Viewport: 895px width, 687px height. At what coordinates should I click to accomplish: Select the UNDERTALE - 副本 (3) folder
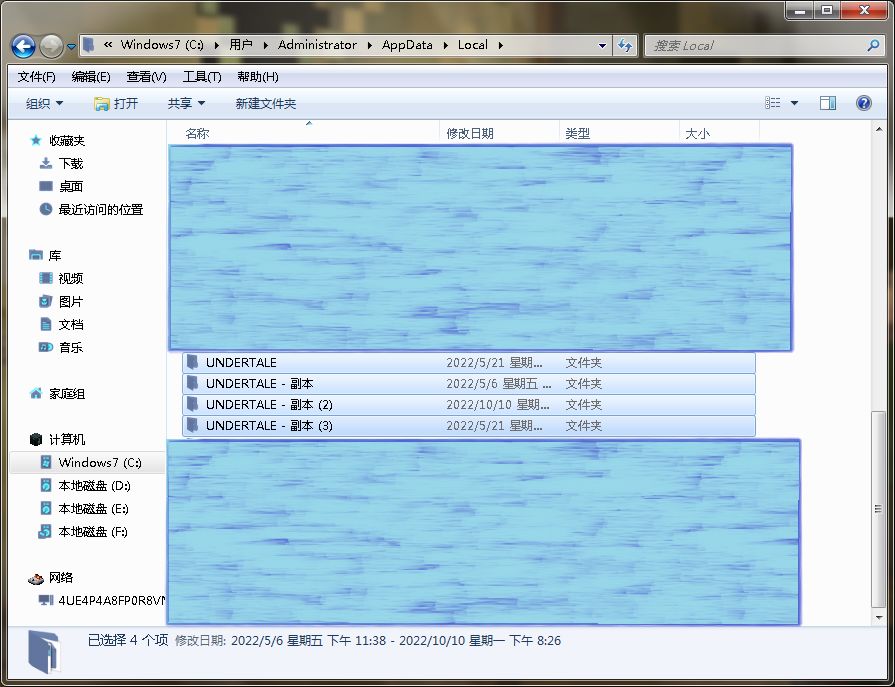pos(469,426)
